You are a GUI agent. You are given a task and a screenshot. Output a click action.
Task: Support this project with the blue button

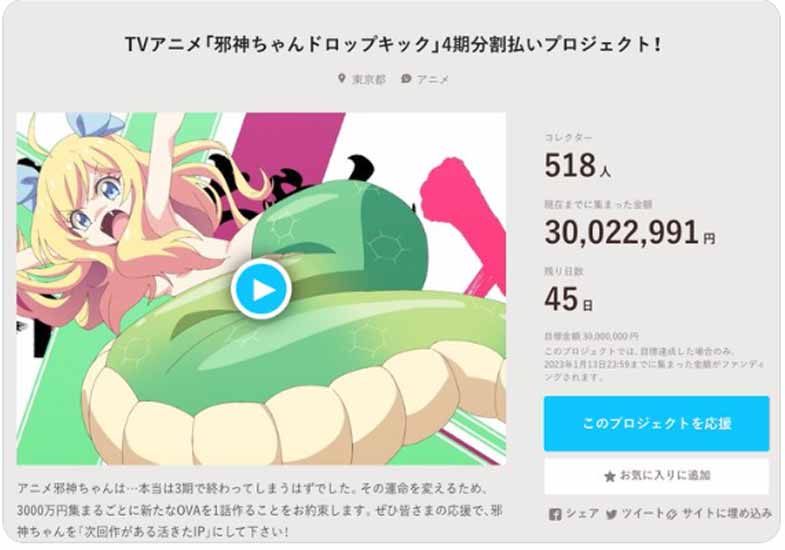[656, 423]
